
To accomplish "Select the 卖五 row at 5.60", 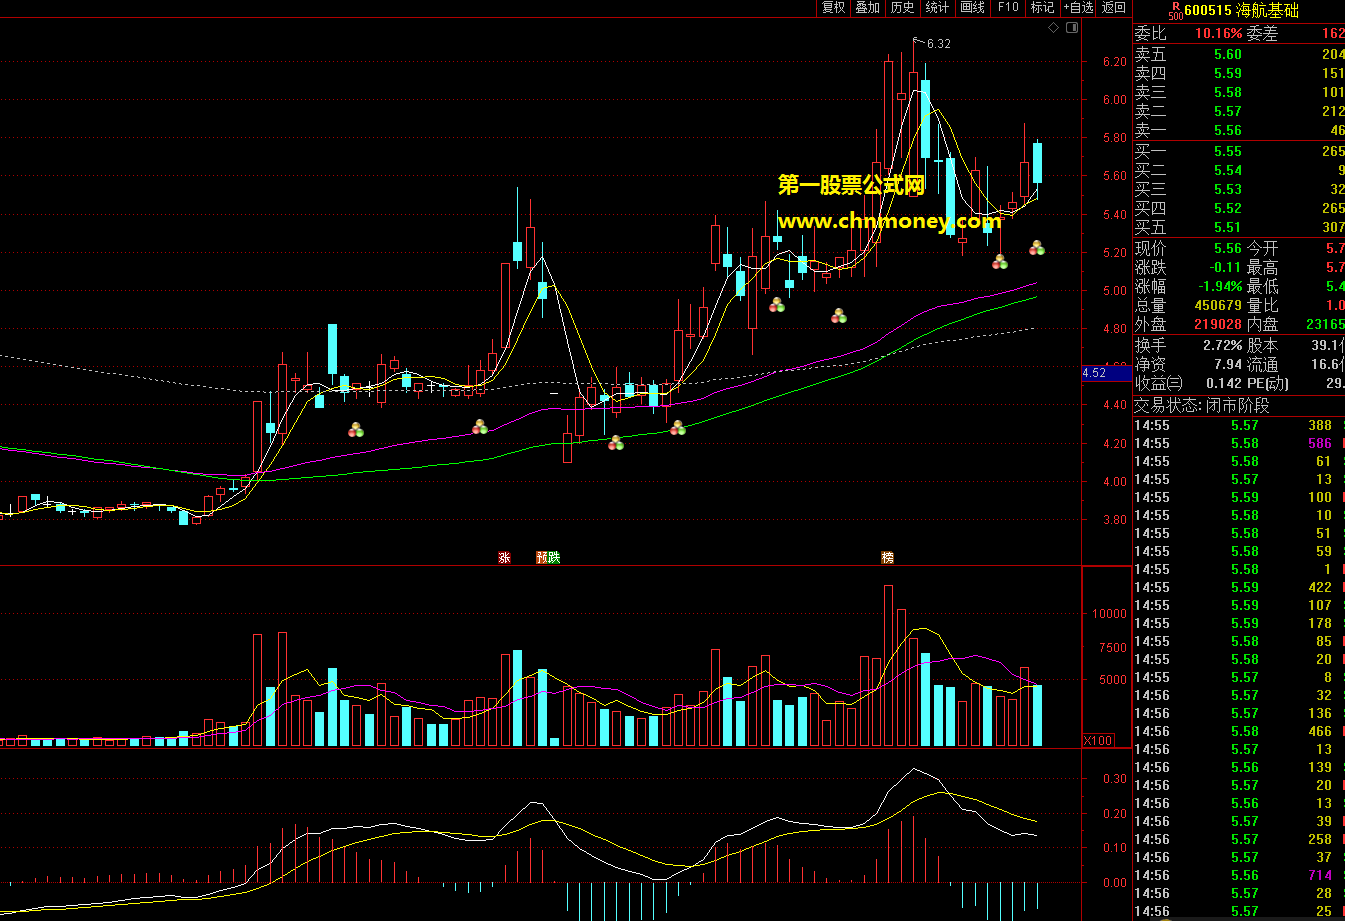I will pyautogui.click(x=1239, y=55).
